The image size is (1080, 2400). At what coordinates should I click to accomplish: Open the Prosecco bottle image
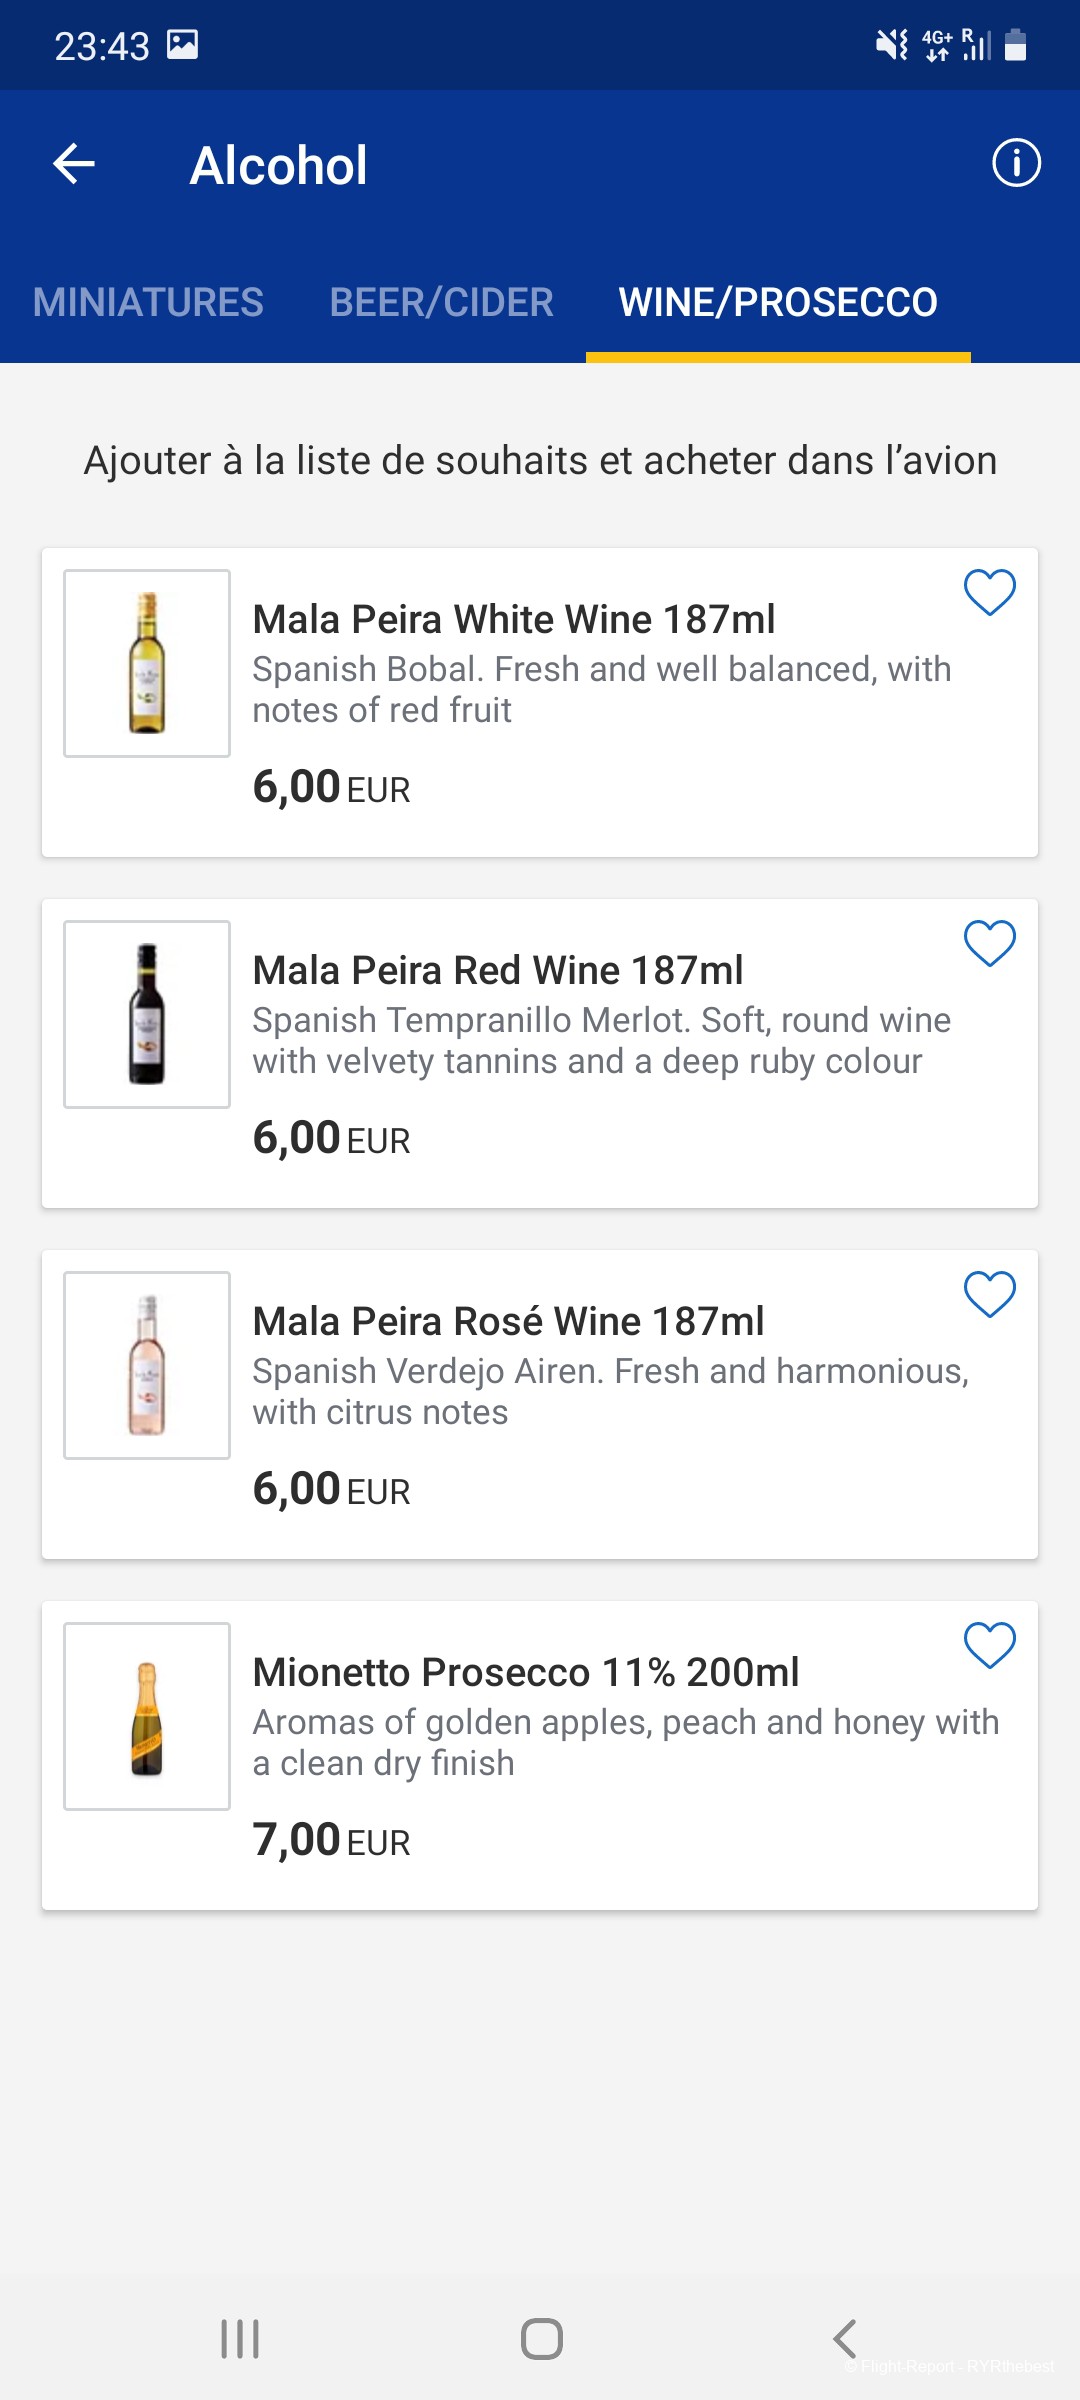[x=147, y=1716]
